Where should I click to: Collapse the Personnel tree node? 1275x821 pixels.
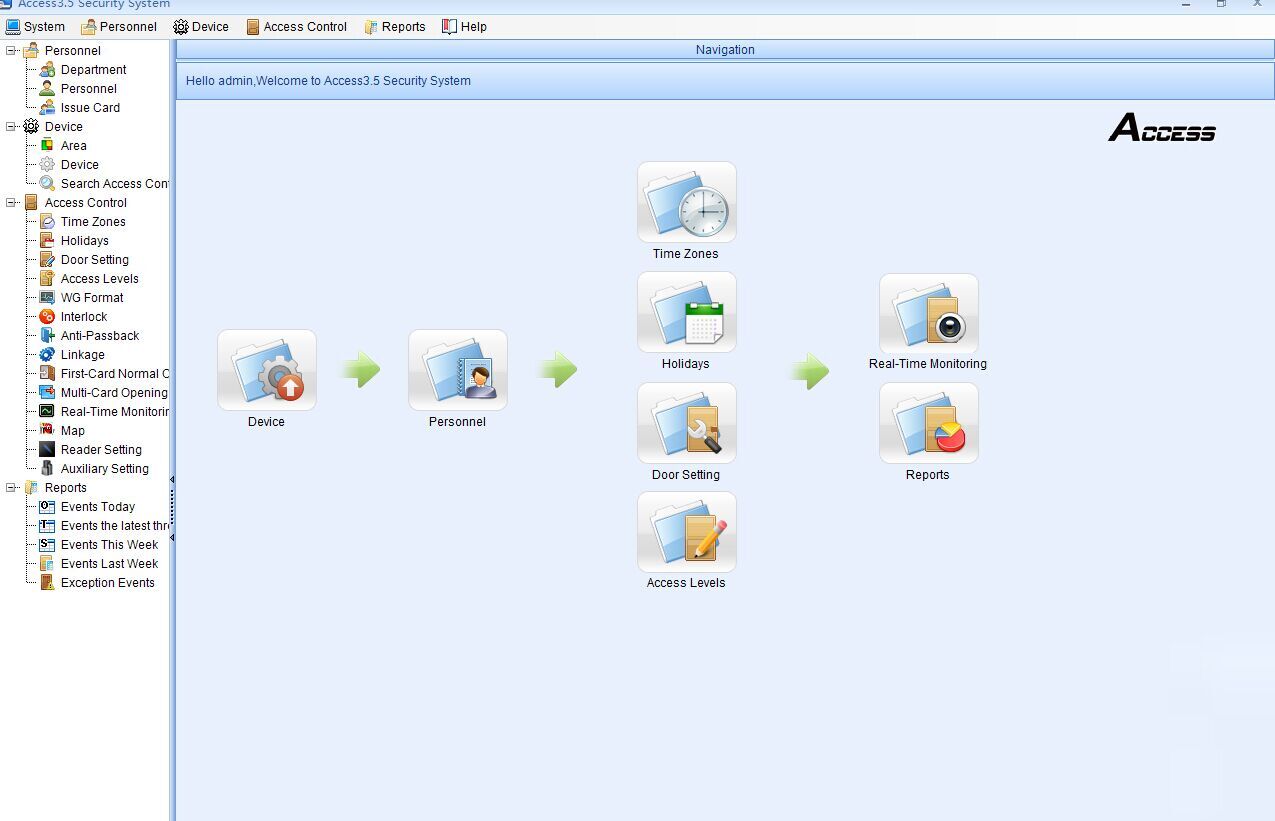(x=12, y=50)
